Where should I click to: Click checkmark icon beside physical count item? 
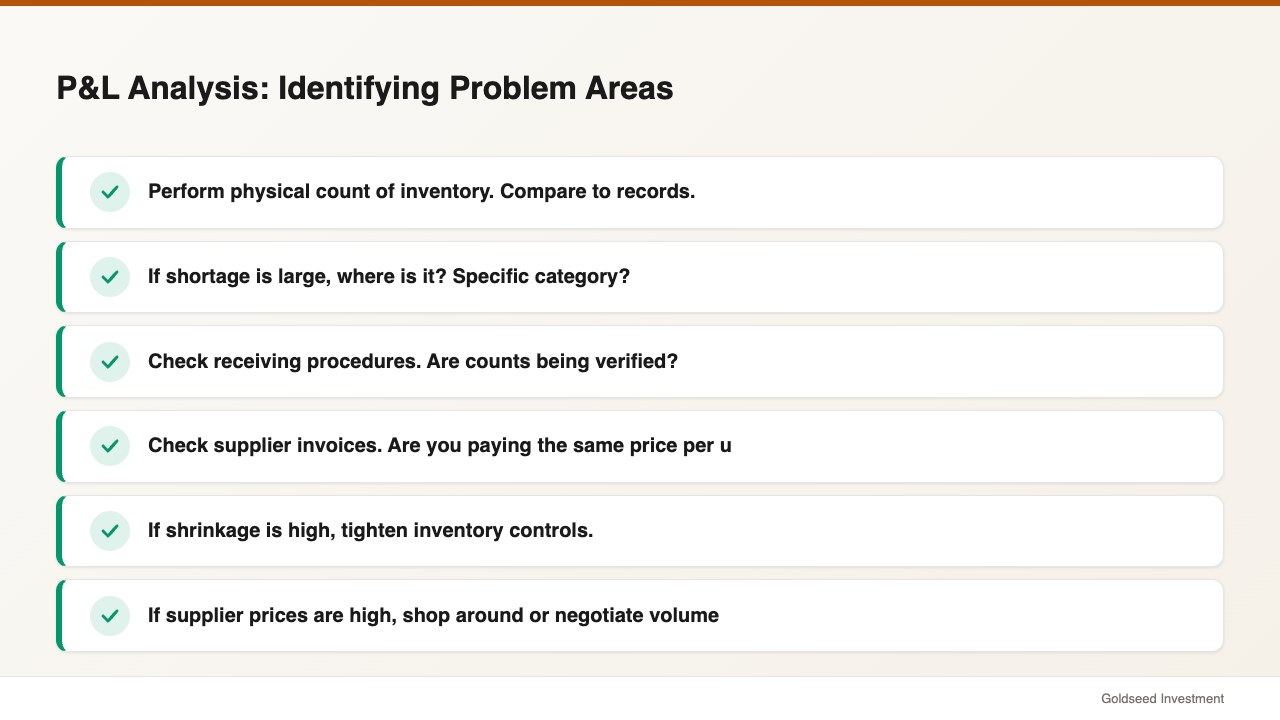[x=110, y=192]
